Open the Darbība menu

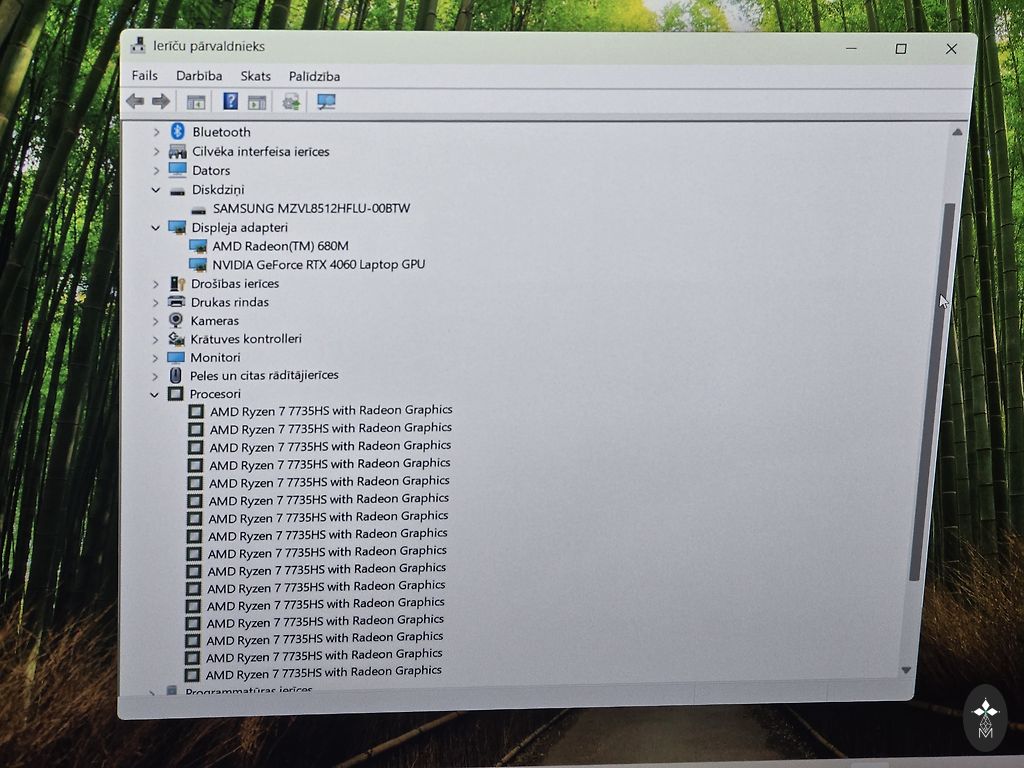point(199,76)
